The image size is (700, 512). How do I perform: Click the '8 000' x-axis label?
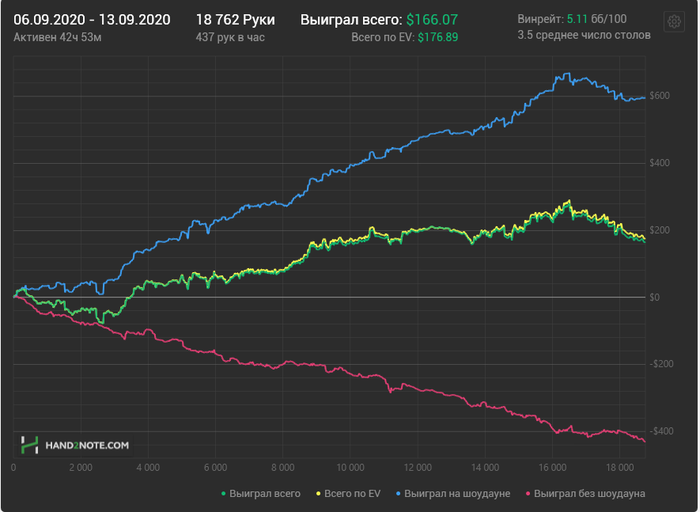point(283,468)
